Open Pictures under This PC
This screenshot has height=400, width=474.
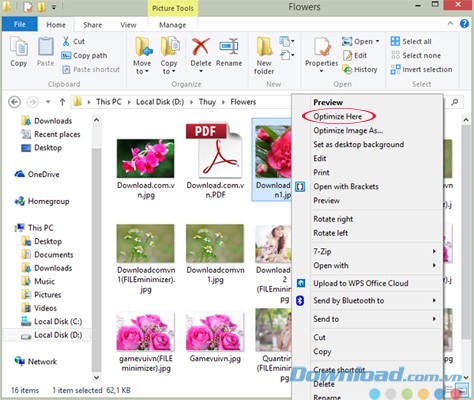coord(41,295)
